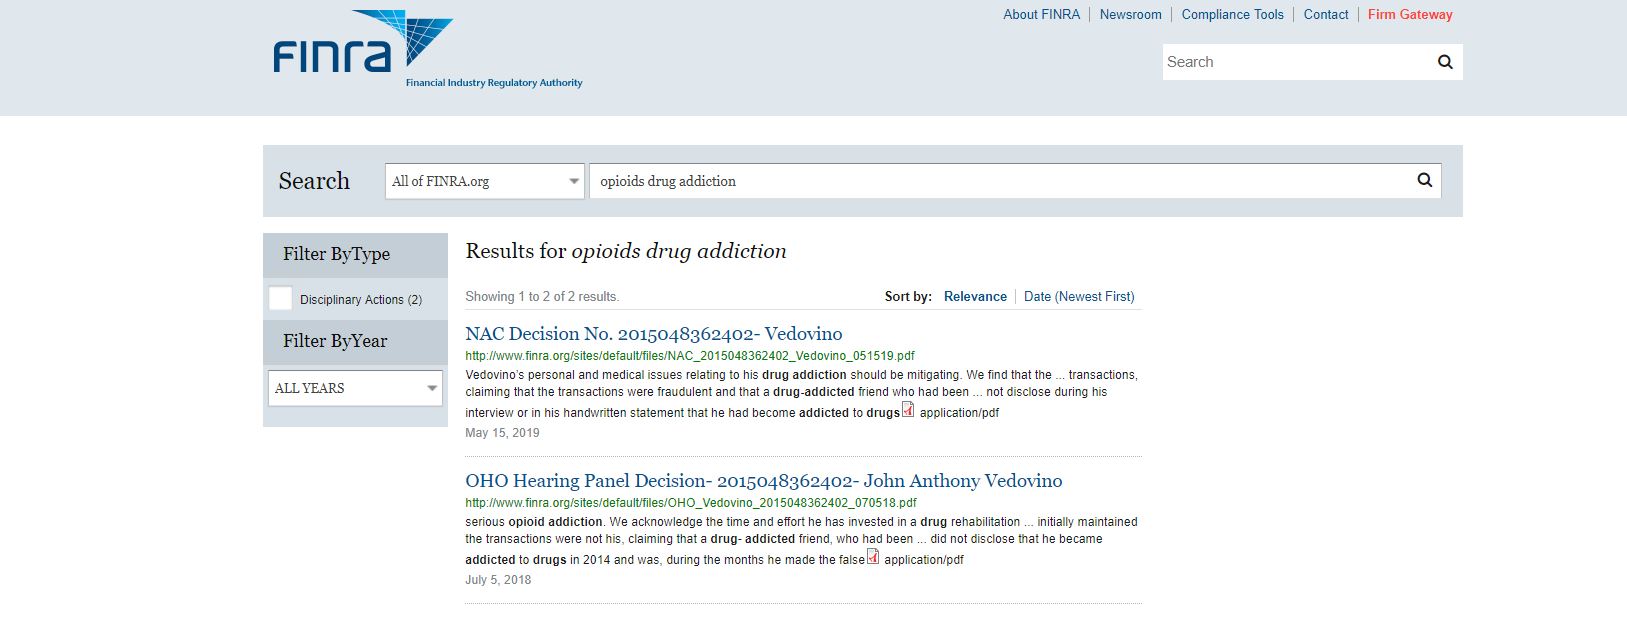Click the 'Sort by:' label
The image size is (1627, 643).
pos(908,296)
